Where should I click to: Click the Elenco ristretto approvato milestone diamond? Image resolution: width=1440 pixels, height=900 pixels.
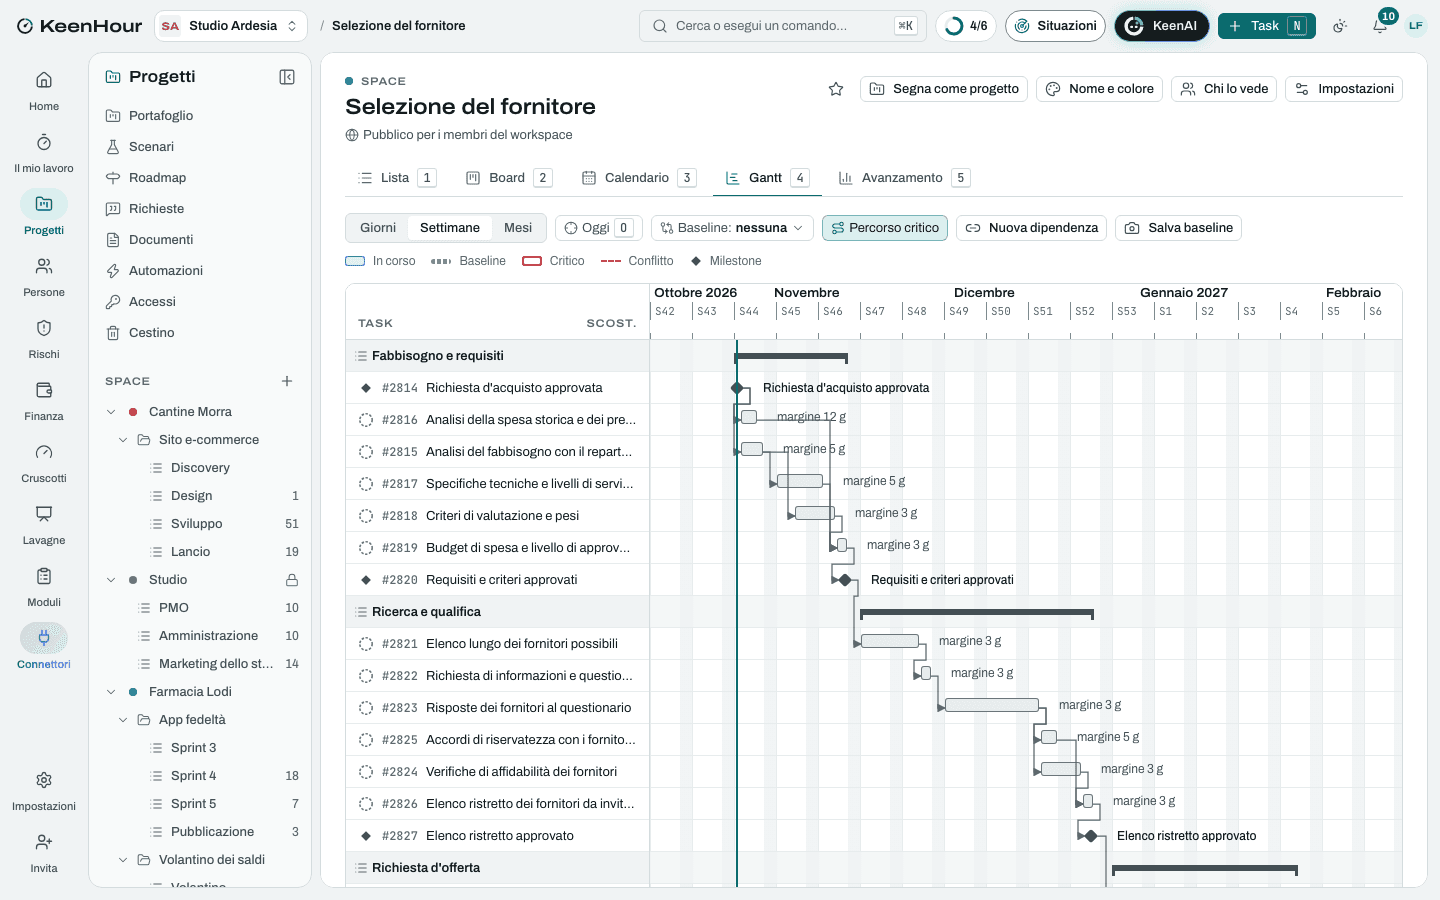(1091, 836)
